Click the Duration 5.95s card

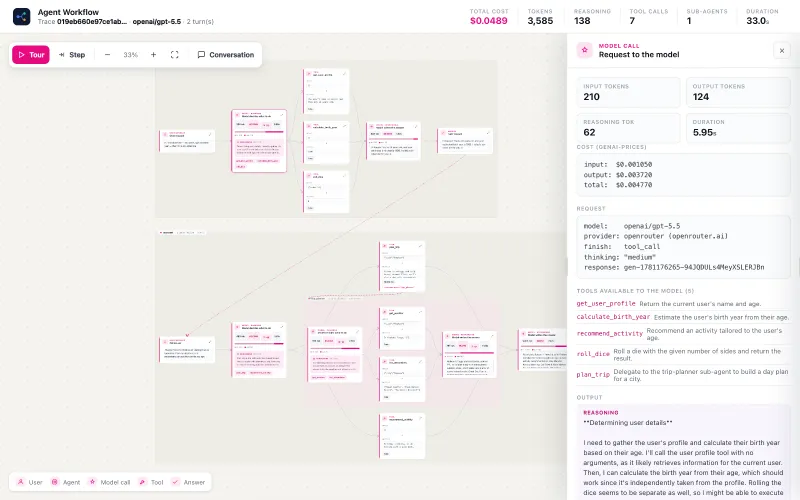(738, 128)
